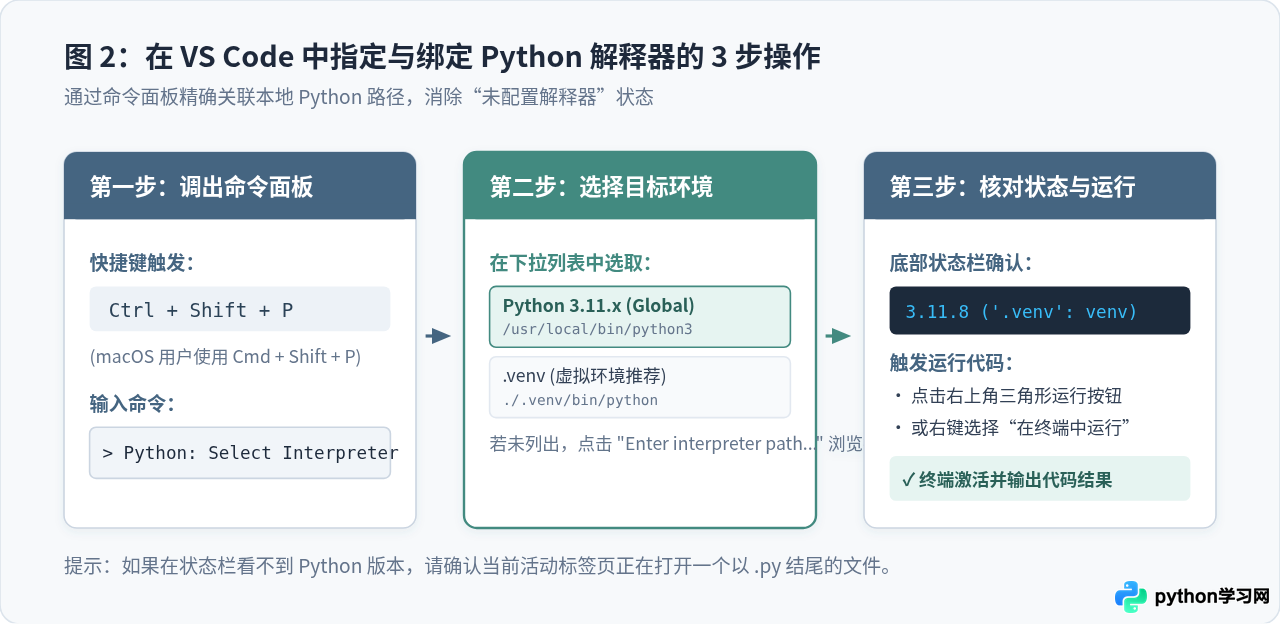This screenshot has width=1280, height=624.
Task: Click the subtitle about 未配置解释器 状态
Action: coord(358,97)
